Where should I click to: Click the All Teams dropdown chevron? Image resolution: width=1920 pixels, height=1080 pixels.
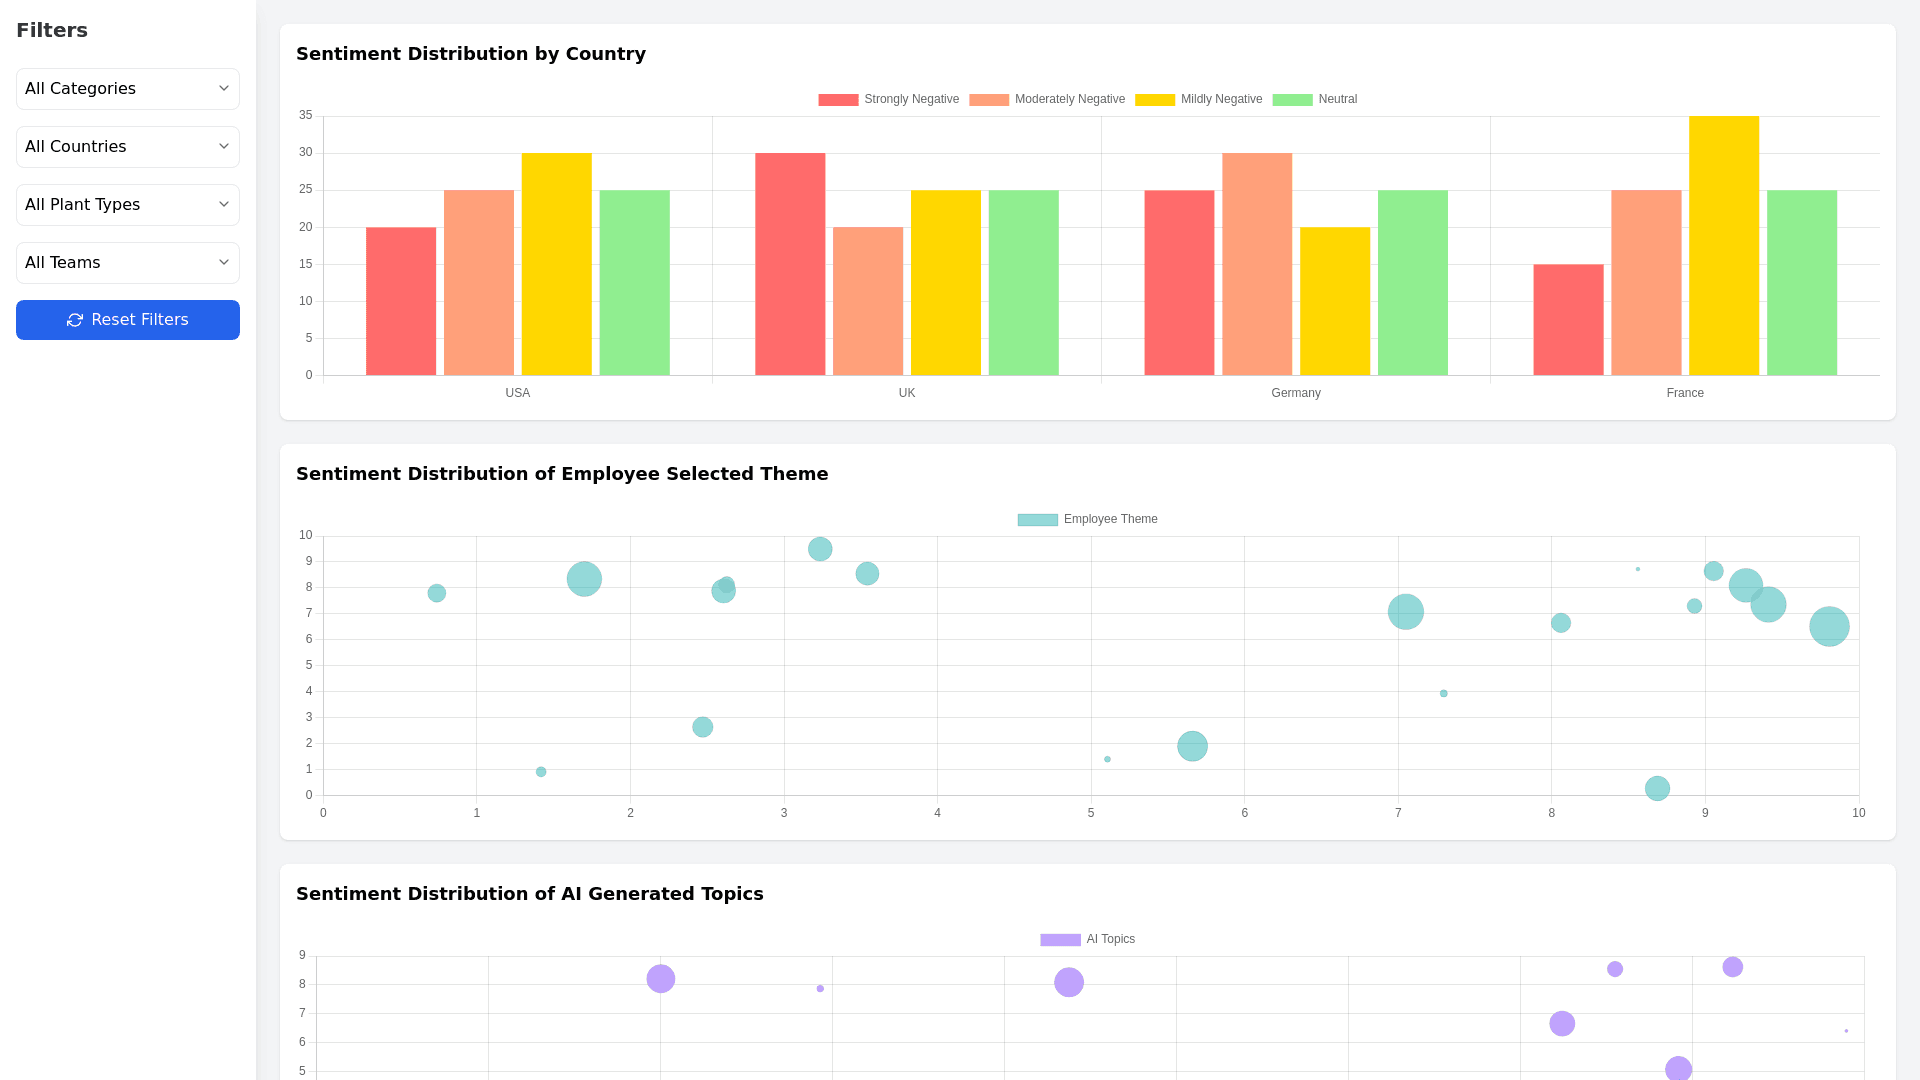[224, 262]
